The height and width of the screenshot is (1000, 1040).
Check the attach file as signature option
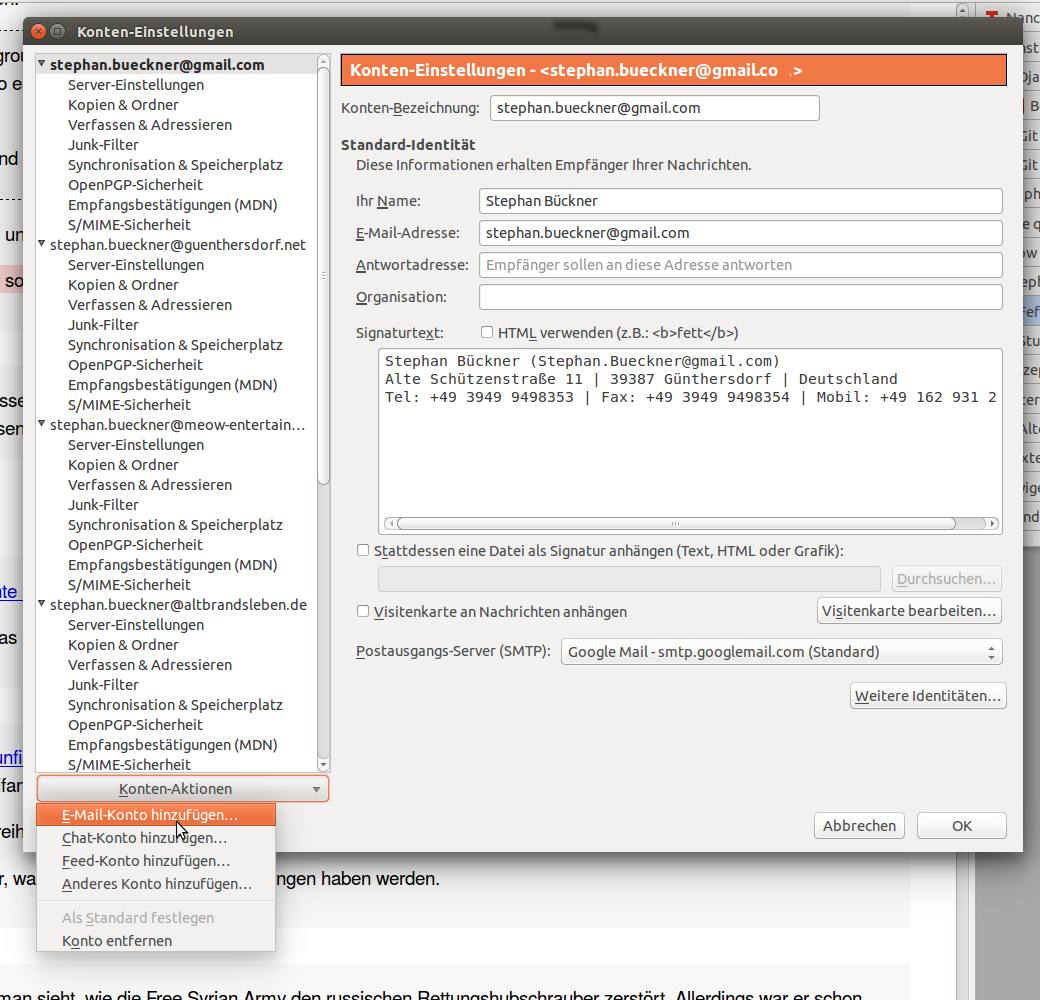(x=363, y=551)
